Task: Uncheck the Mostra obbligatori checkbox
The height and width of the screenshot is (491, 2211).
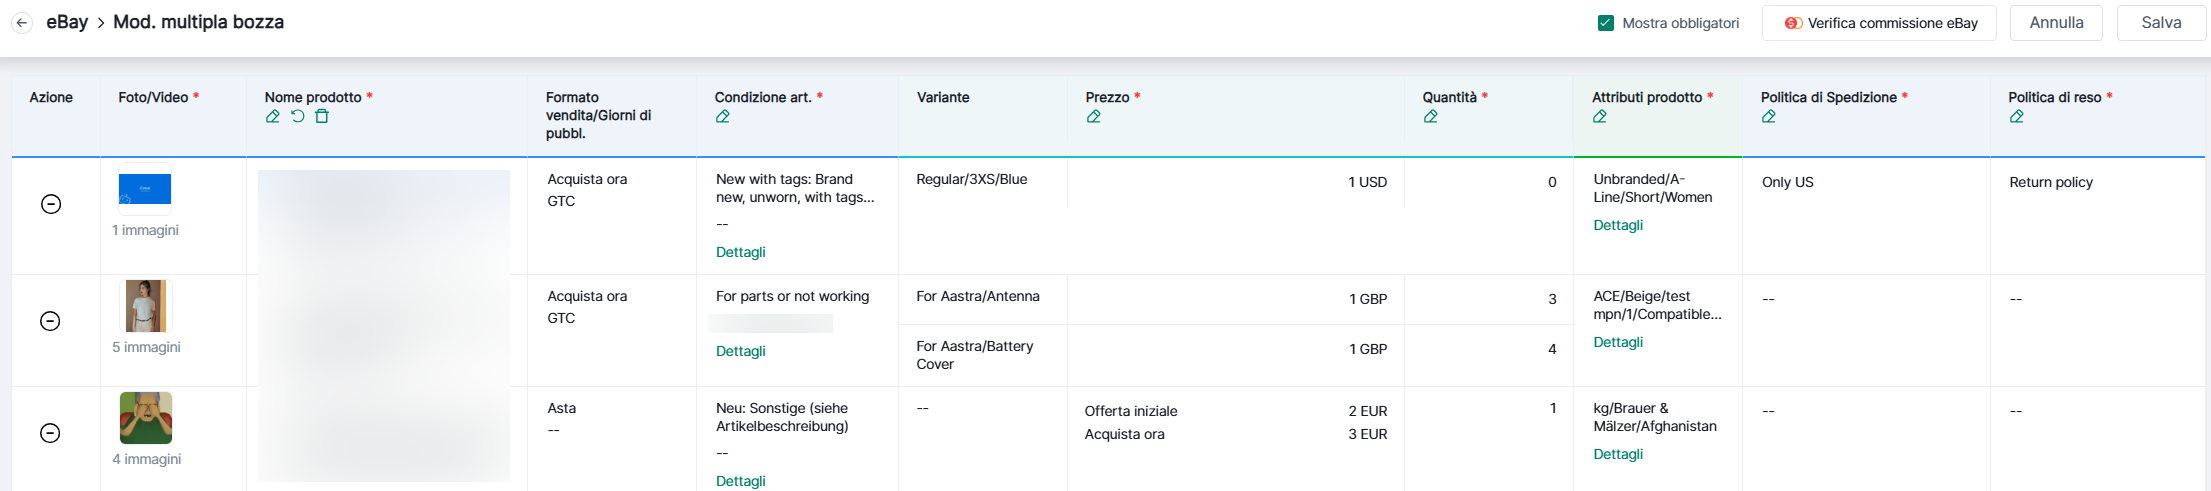Action: (1606, 23)
